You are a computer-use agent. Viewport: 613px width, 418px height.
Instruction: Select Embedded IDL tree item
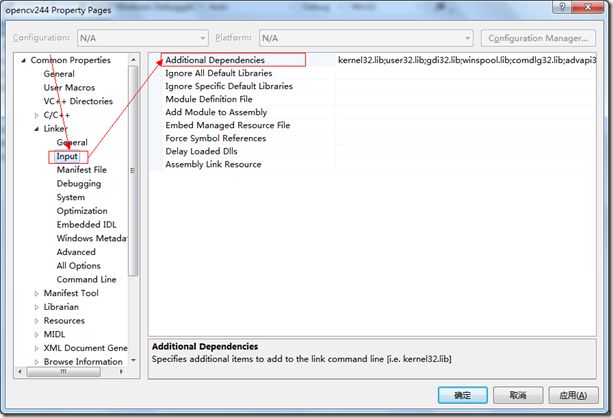tap(86, 224)
